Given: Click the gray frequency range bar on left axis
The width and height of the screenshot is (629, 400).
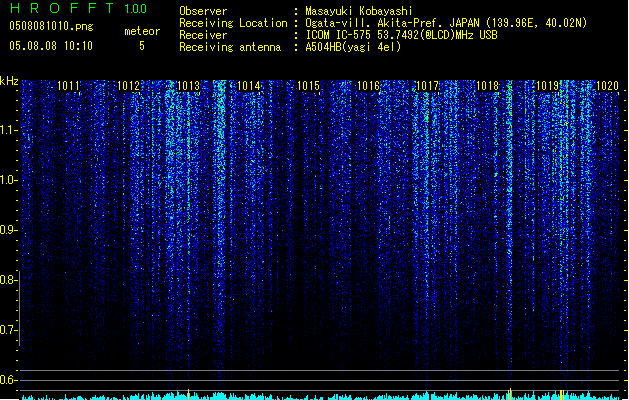Looking at the screenshot, I should 20,308.
